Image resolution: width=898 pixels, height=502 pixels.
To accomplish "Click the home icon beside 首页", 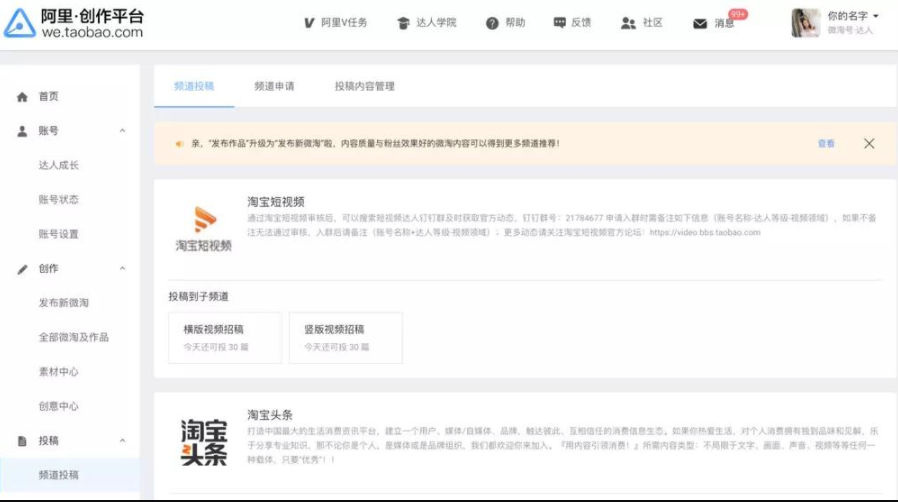I will click(x=22, y=97).
